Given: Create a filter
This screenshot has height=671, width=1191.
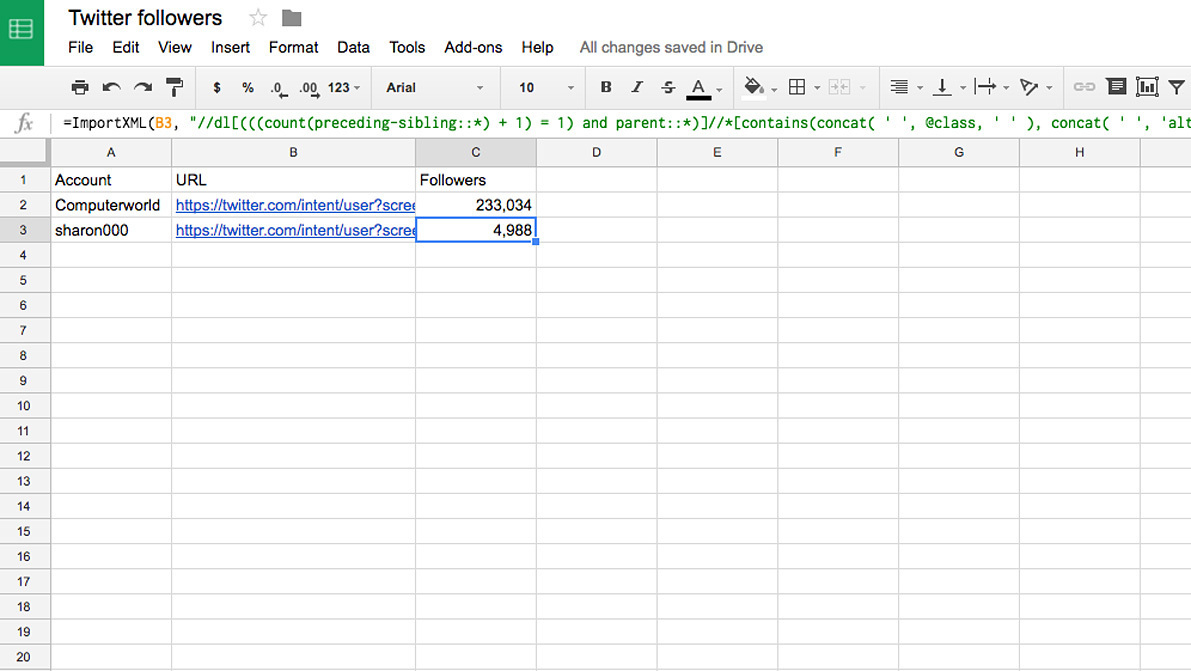Looking at the screenshot, I should pyautogui.click(x=1178, y=88).
